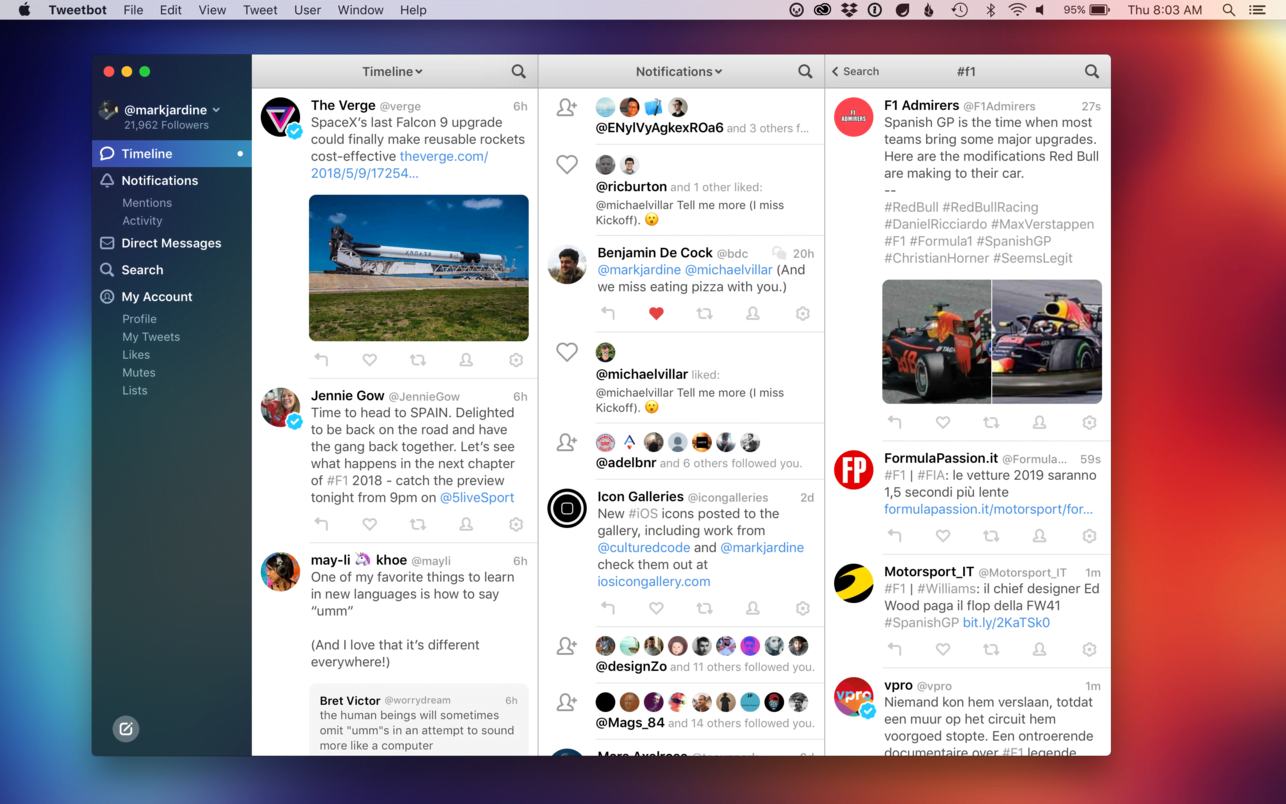
Task: Open the actions gear on Benjamin De Cock's tweet
Action: pyautogui.click(x=803, y=313)
